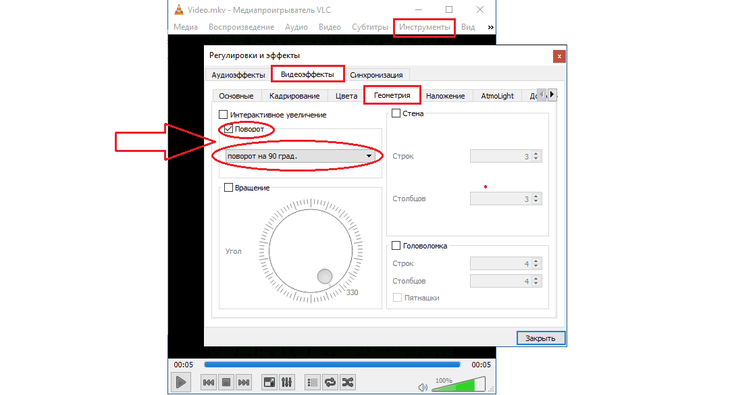Open the поворот на 90 град. dropdown
This screenshot has width=730, height=395.
(300, 156)
